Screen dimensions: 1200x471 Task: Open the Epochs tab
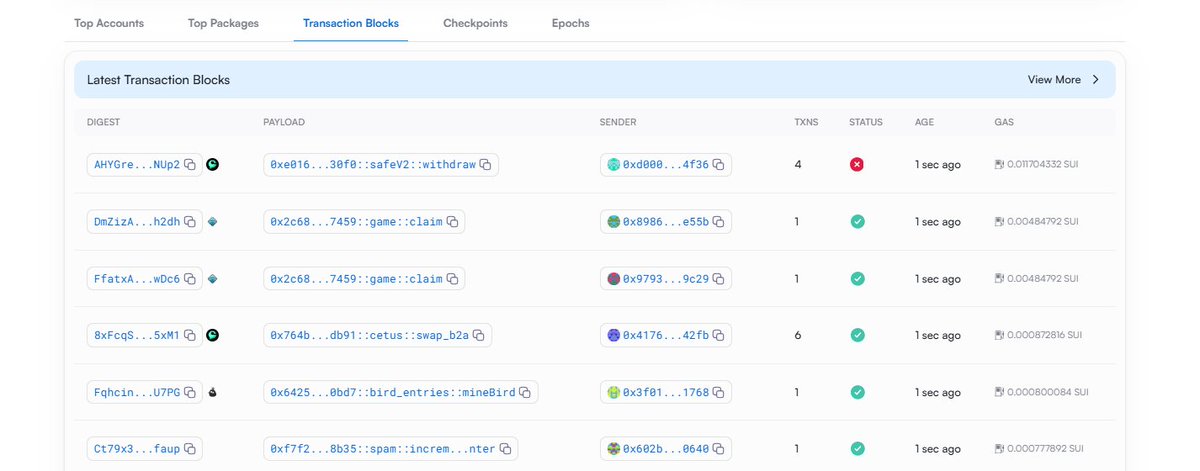click(570, 23)
